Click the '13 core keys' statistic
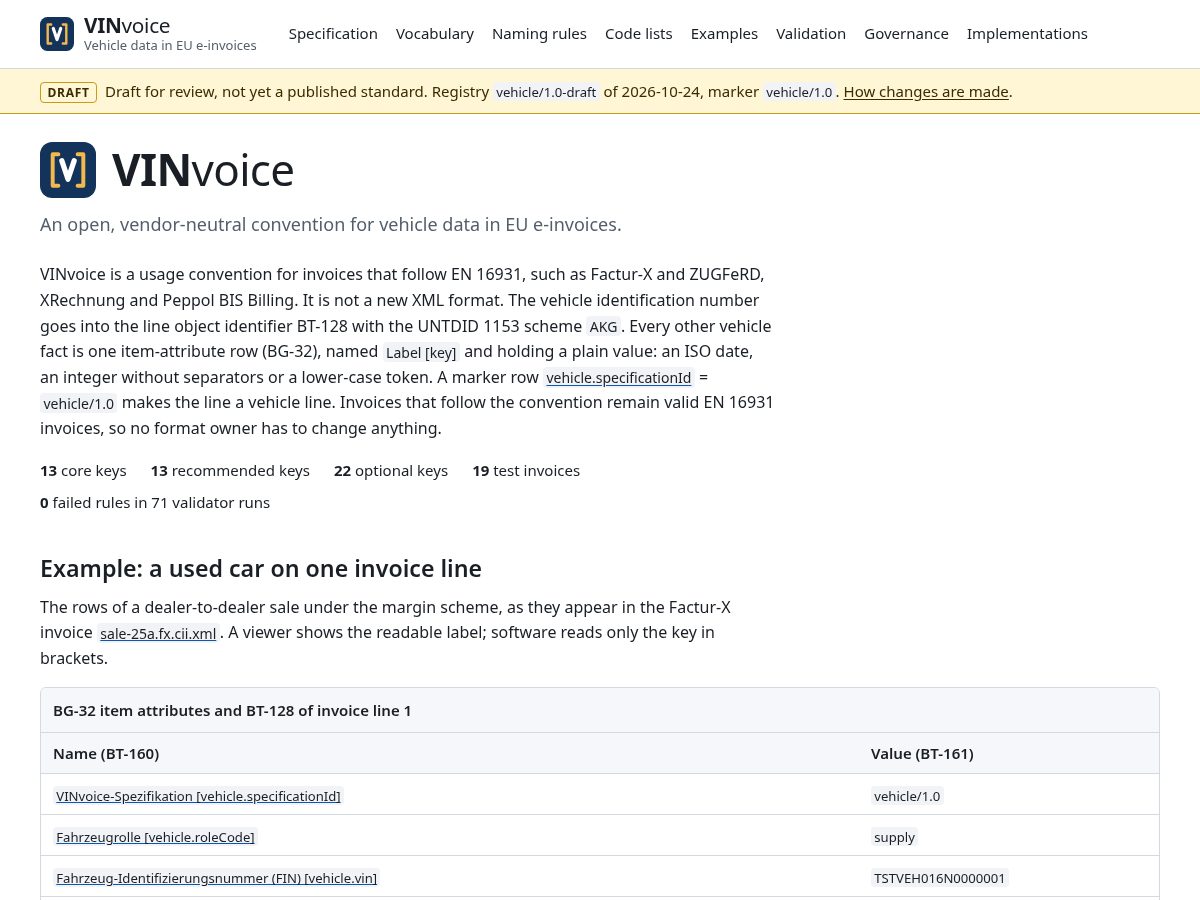 click(x=83, y=471)
